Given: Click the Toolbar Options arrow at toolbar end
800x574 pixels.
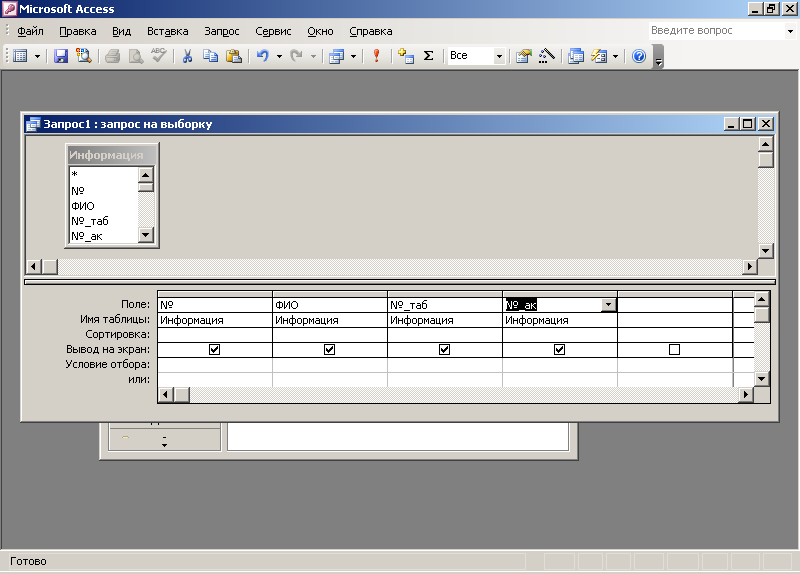Looking at the screenshot, I should [659, 56].
